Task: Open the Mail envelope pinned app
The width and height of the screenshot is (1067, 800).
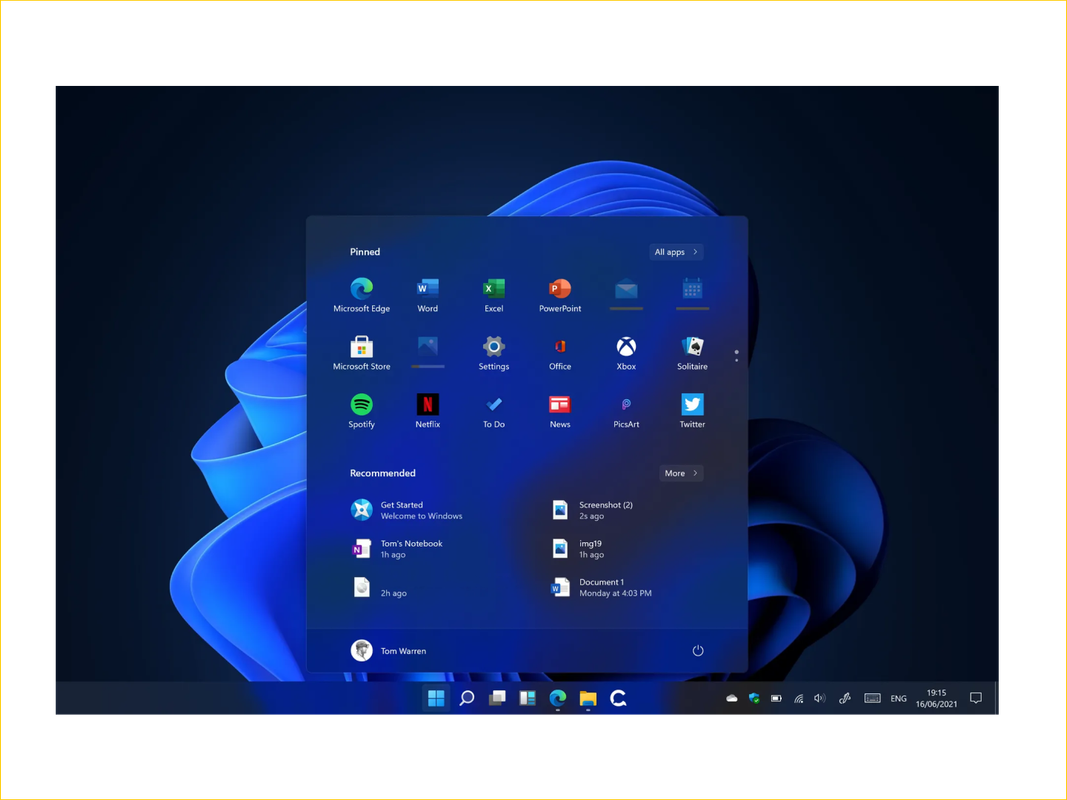Action: [x=626, y=293]
